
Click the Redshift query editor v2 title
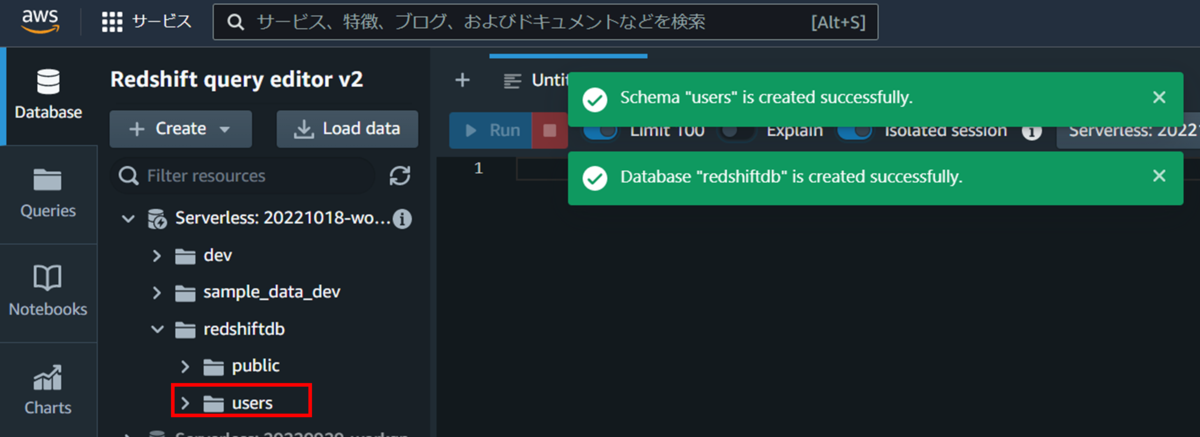coord(236,80)
